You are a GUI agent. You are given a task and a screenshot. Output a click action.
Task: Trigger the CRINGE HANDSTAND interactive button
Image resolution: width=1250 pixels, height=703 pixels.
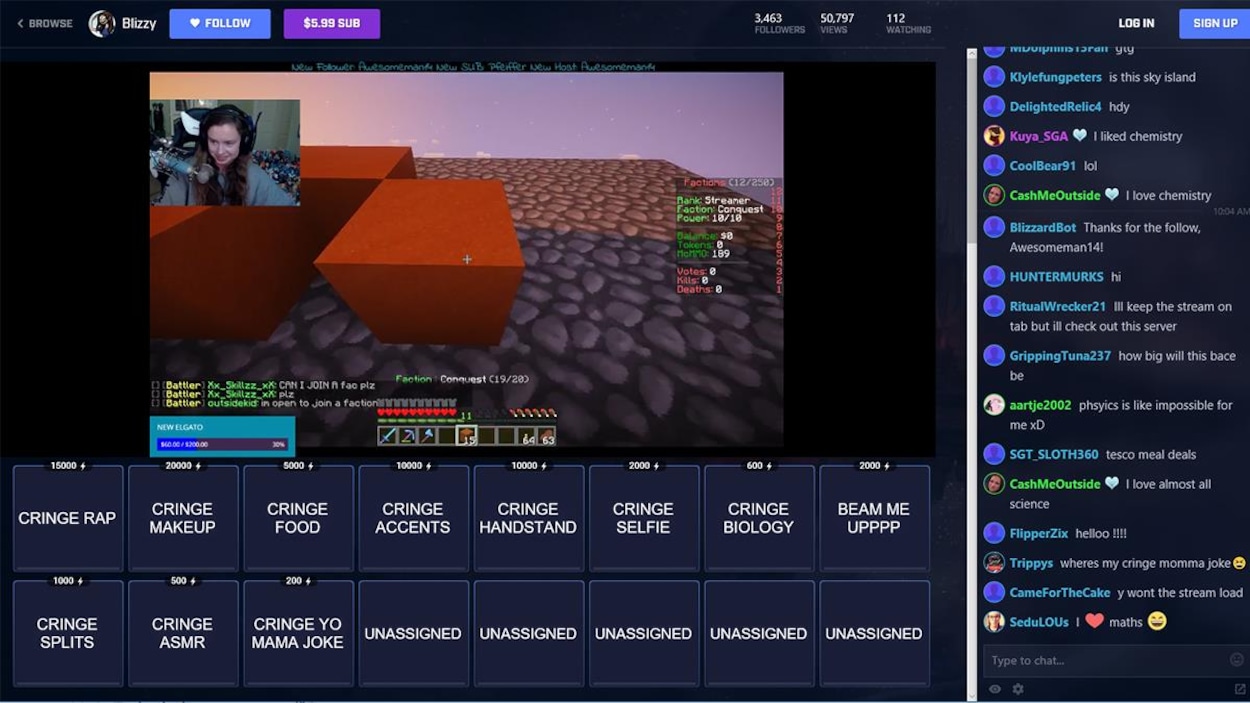528,518
